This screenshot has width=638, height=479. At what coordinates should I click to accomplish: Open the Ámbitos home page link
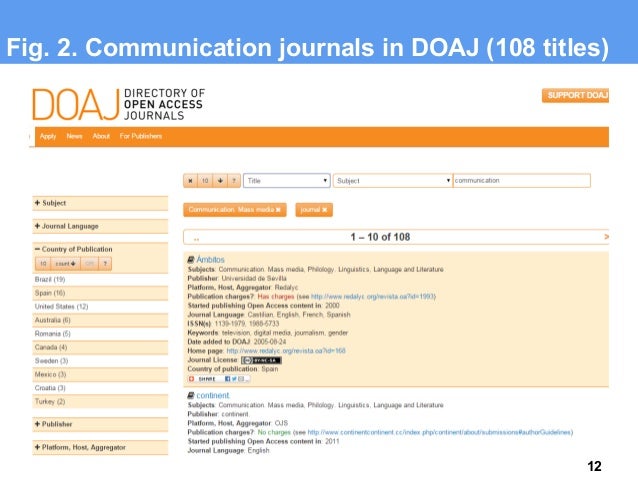point(286,351)
